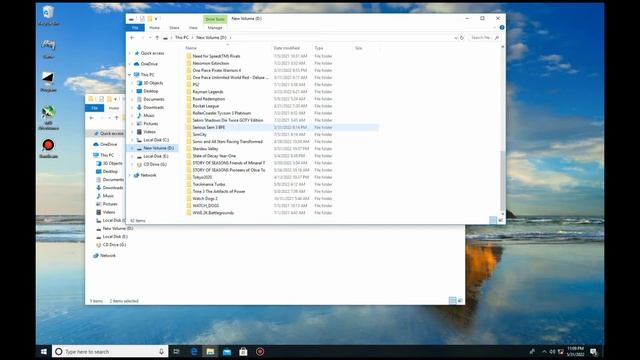Switch to details view in front window
Viewport: 640px width, 360px height.
point(493,220)
